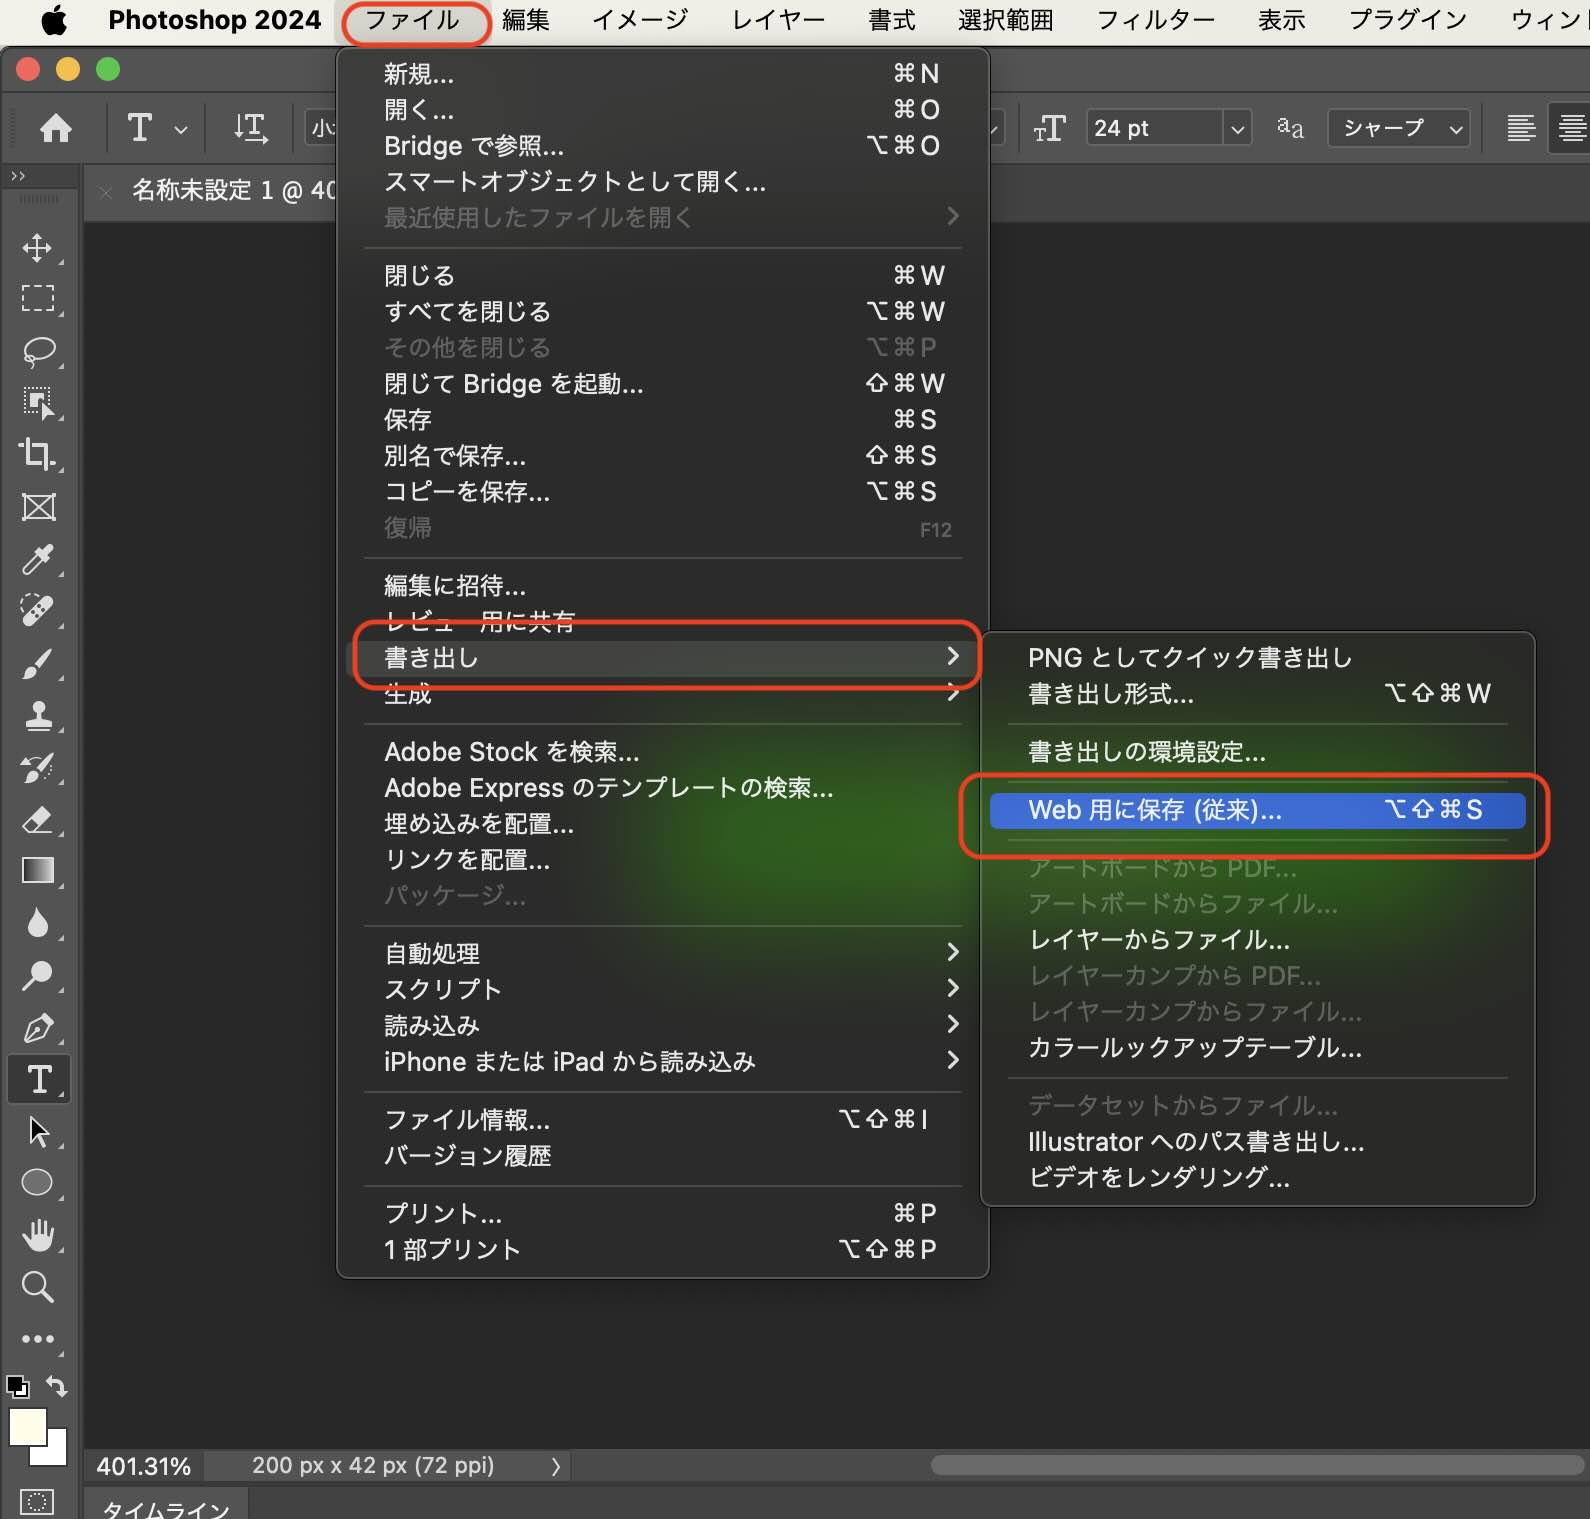Viewport: 1590px width, 1519px height.
Task: Select the Blur tool
Action: (x=38, y=923)
